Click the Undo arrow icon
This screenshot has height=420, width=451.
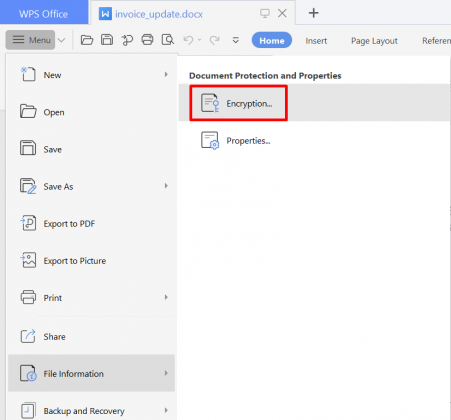tap(189, 40)
